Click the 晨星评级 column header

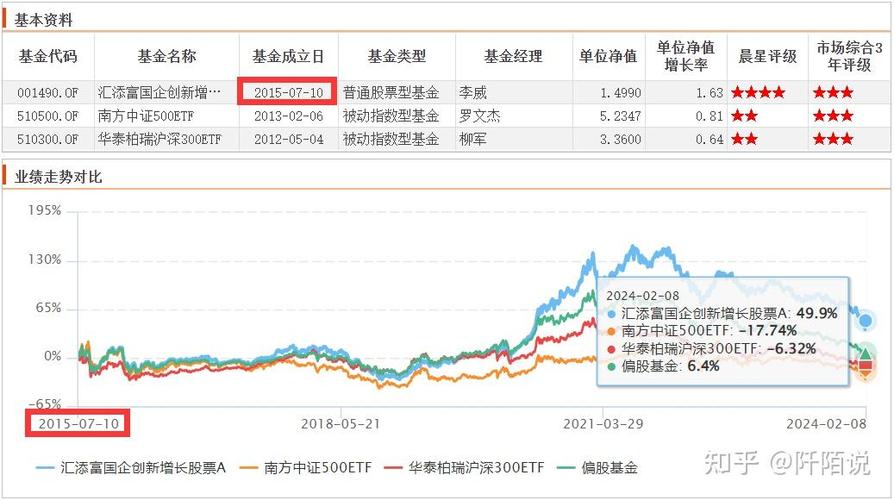(767, 56)
